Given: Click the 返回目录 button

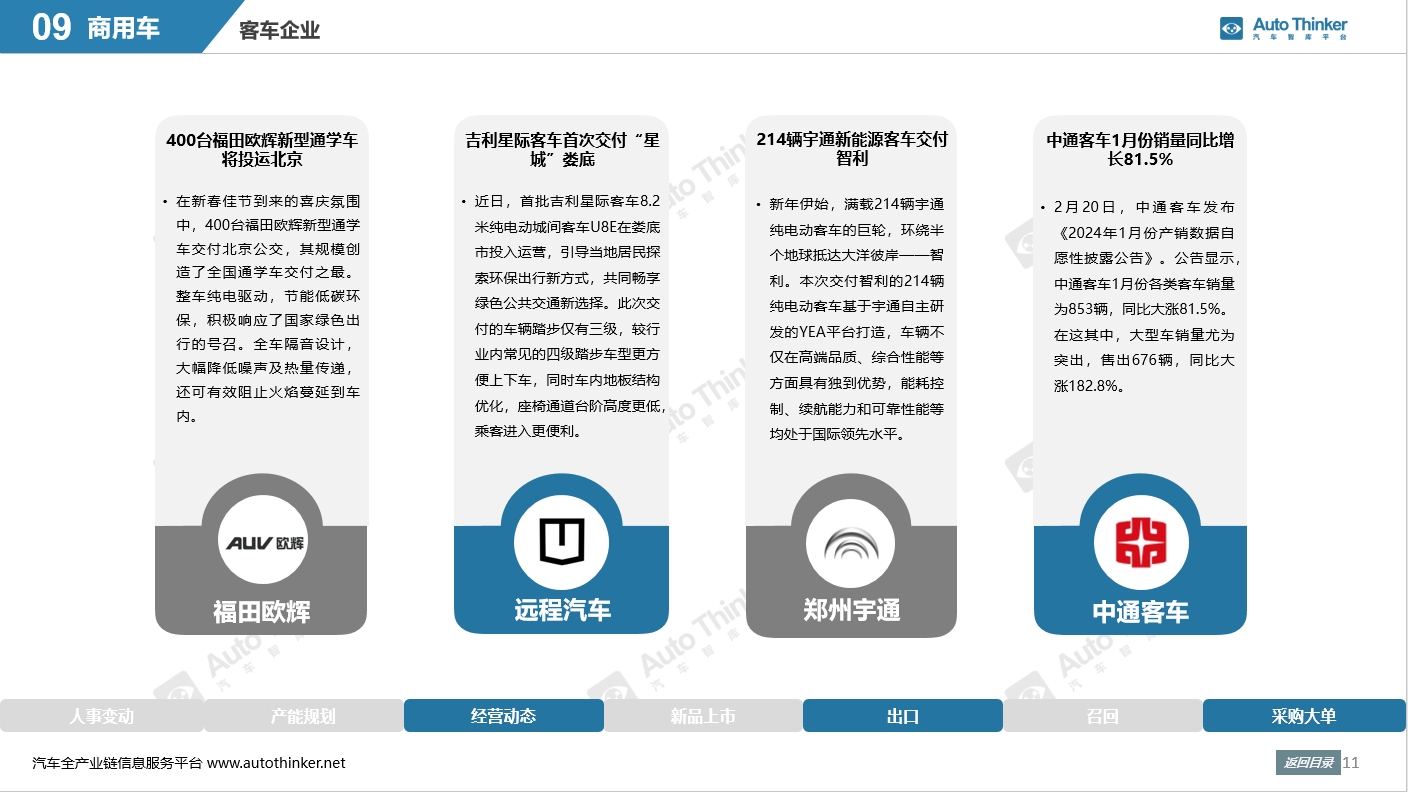Looking at the screenshot, I should coord(1308,763).
